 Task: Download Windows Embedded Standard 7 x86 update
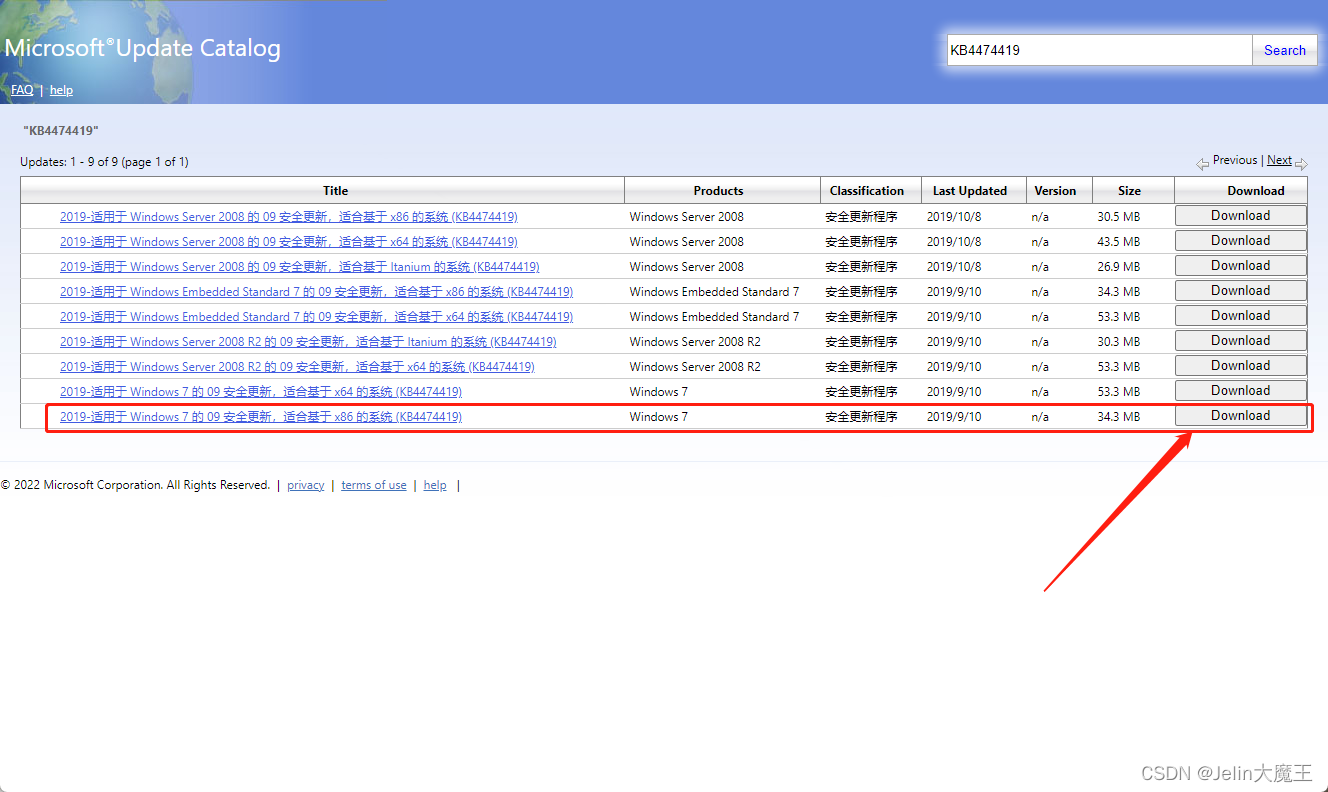click(x=1240, y=291)
